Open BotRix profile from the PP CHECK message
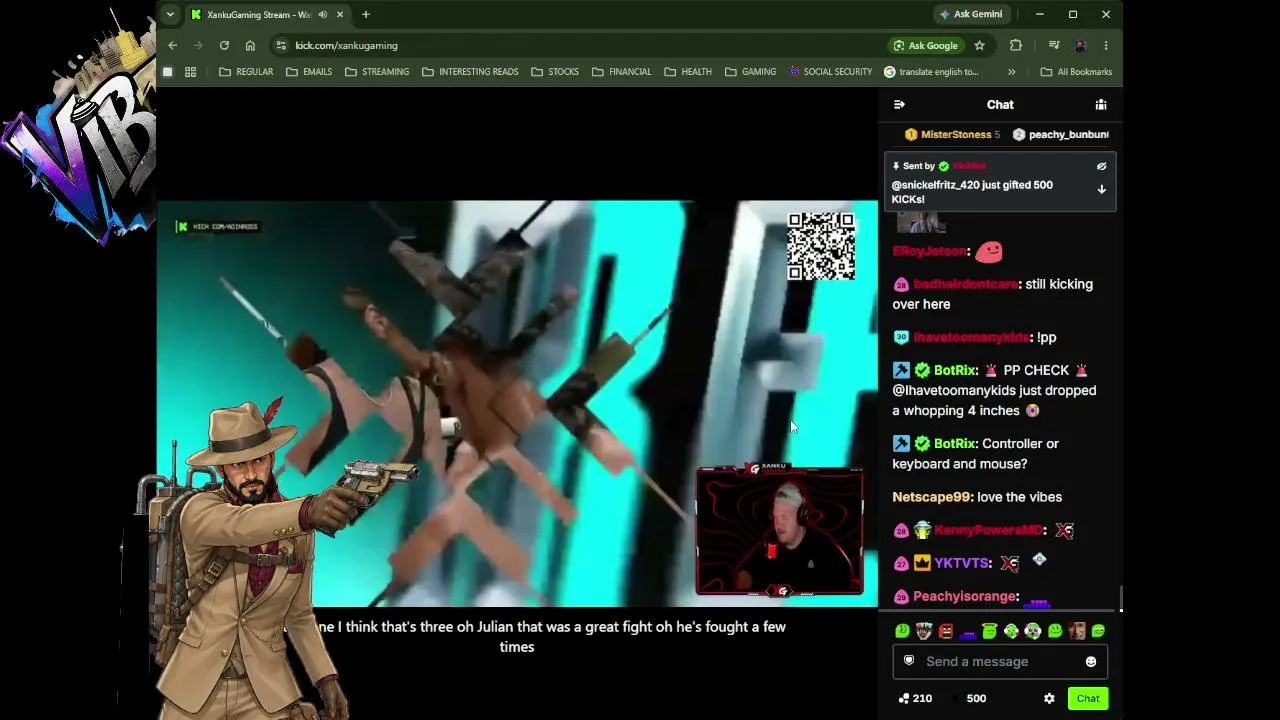The image size is (1280, 720). point(955,370)
